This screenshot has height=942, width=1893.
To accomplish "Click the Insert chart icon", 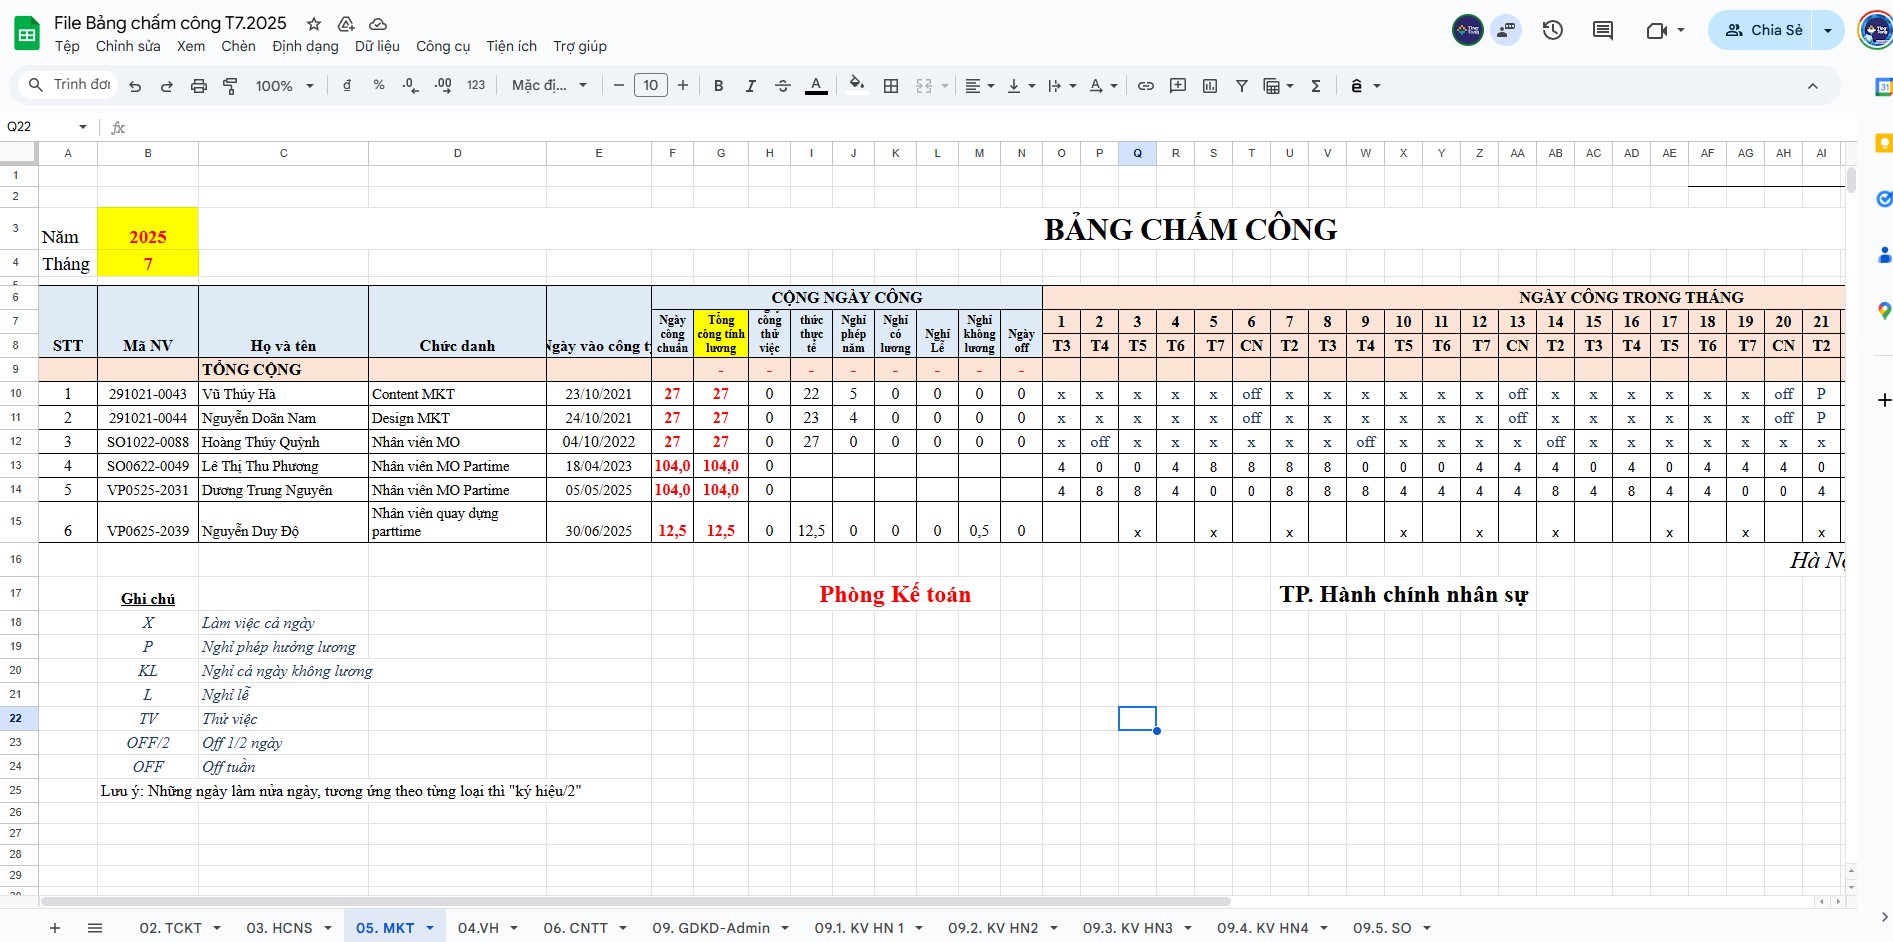I will tap(1210, 86).
